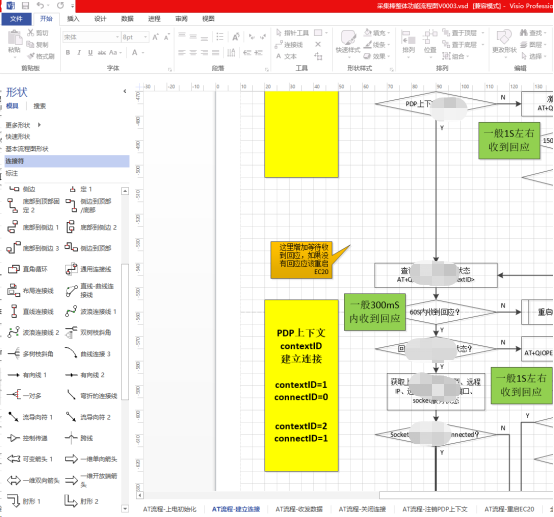Select the Connector (连接线) tool
Viewport: 554px width, 517px height.
click(289, 45)
